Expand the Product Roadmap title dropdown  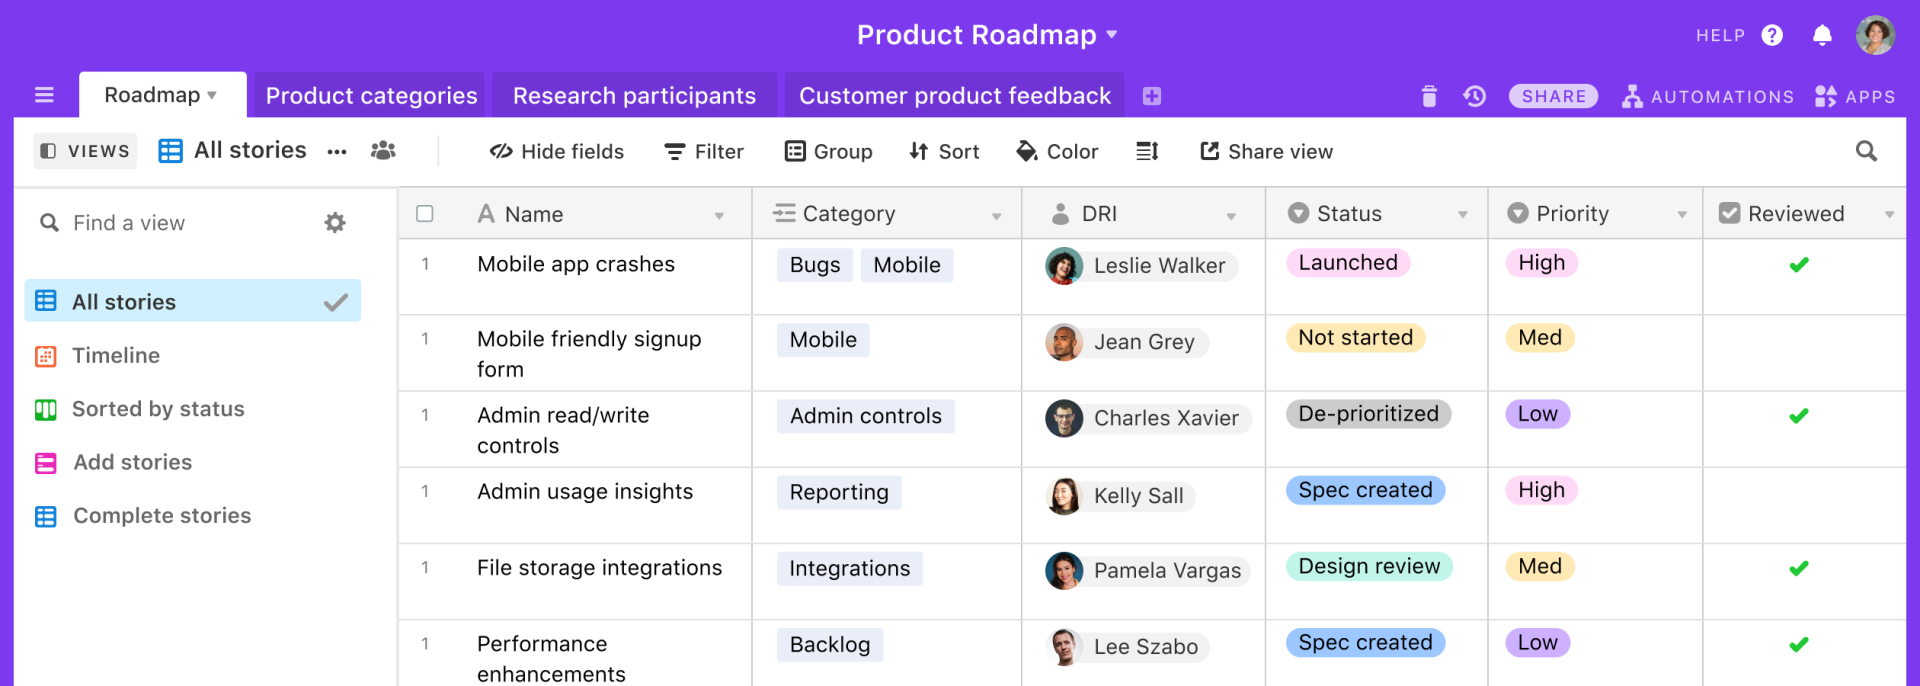pyautogui.click(x=1111, y=35)
